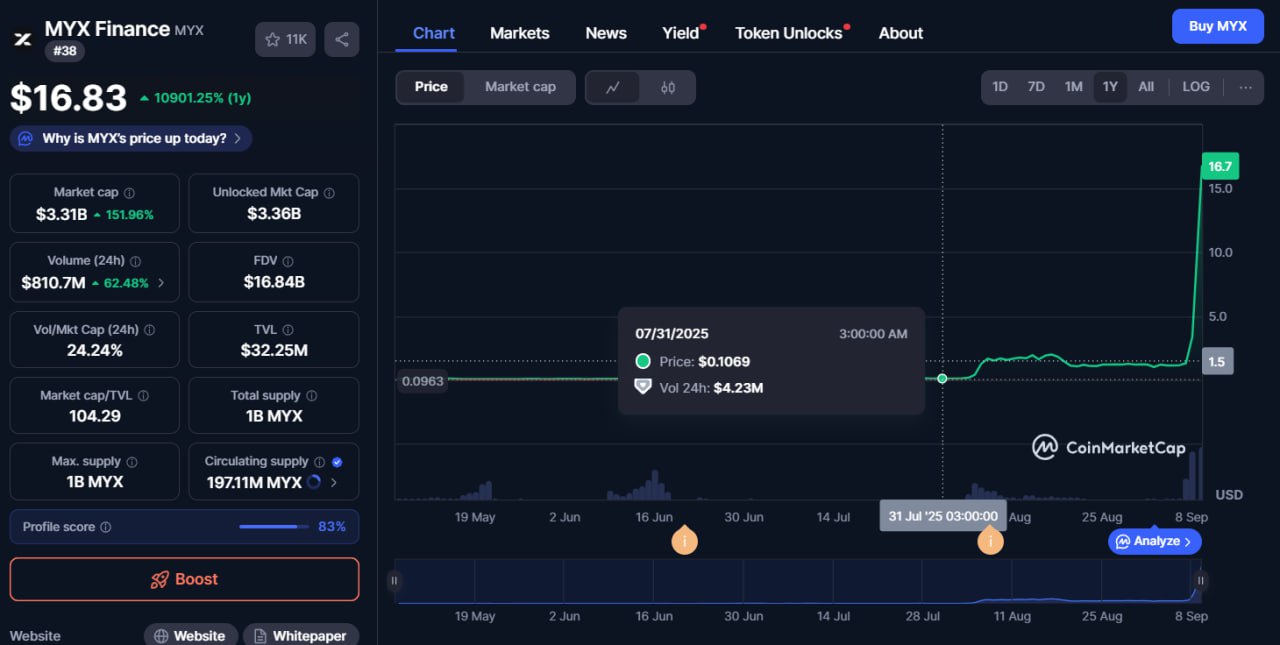Viewport: 1280px width, 645px height.
Task: Click the $3.31B market cap value
Action: [x=61, y=214]
